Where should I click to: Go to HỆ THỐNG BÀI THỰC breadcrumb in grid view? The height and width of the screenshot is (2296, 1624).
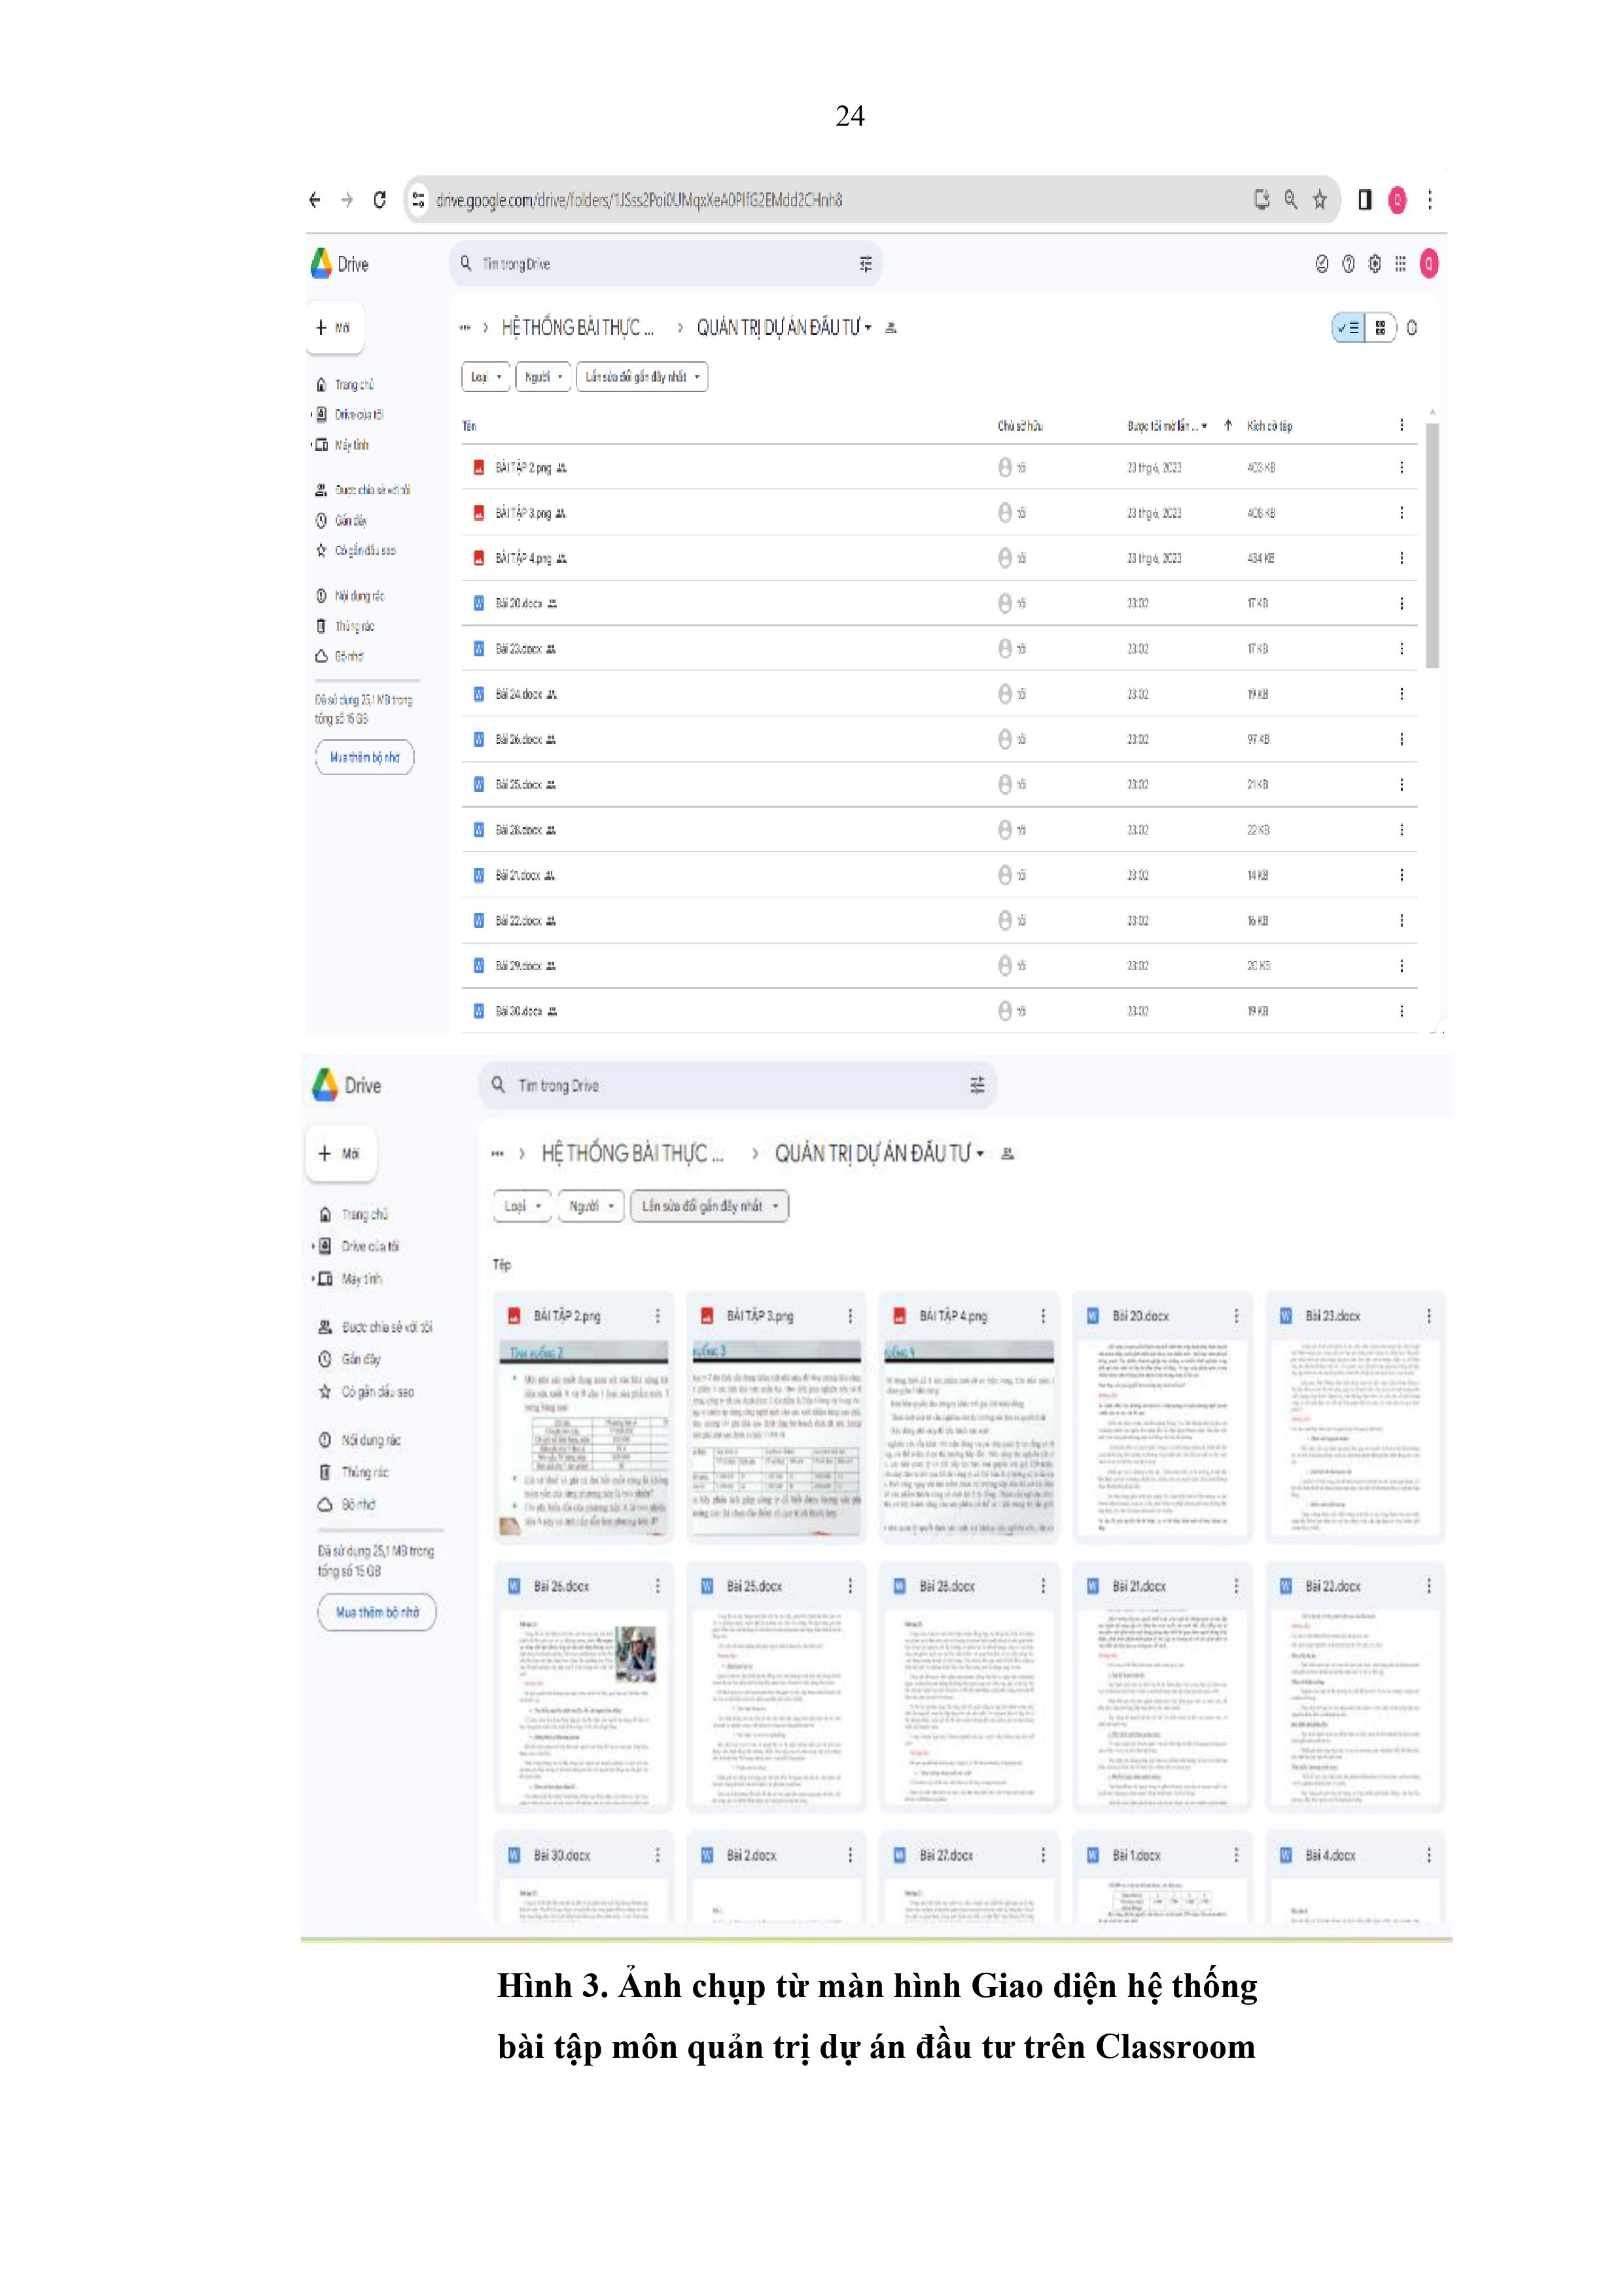click(x=632, y=1153)
